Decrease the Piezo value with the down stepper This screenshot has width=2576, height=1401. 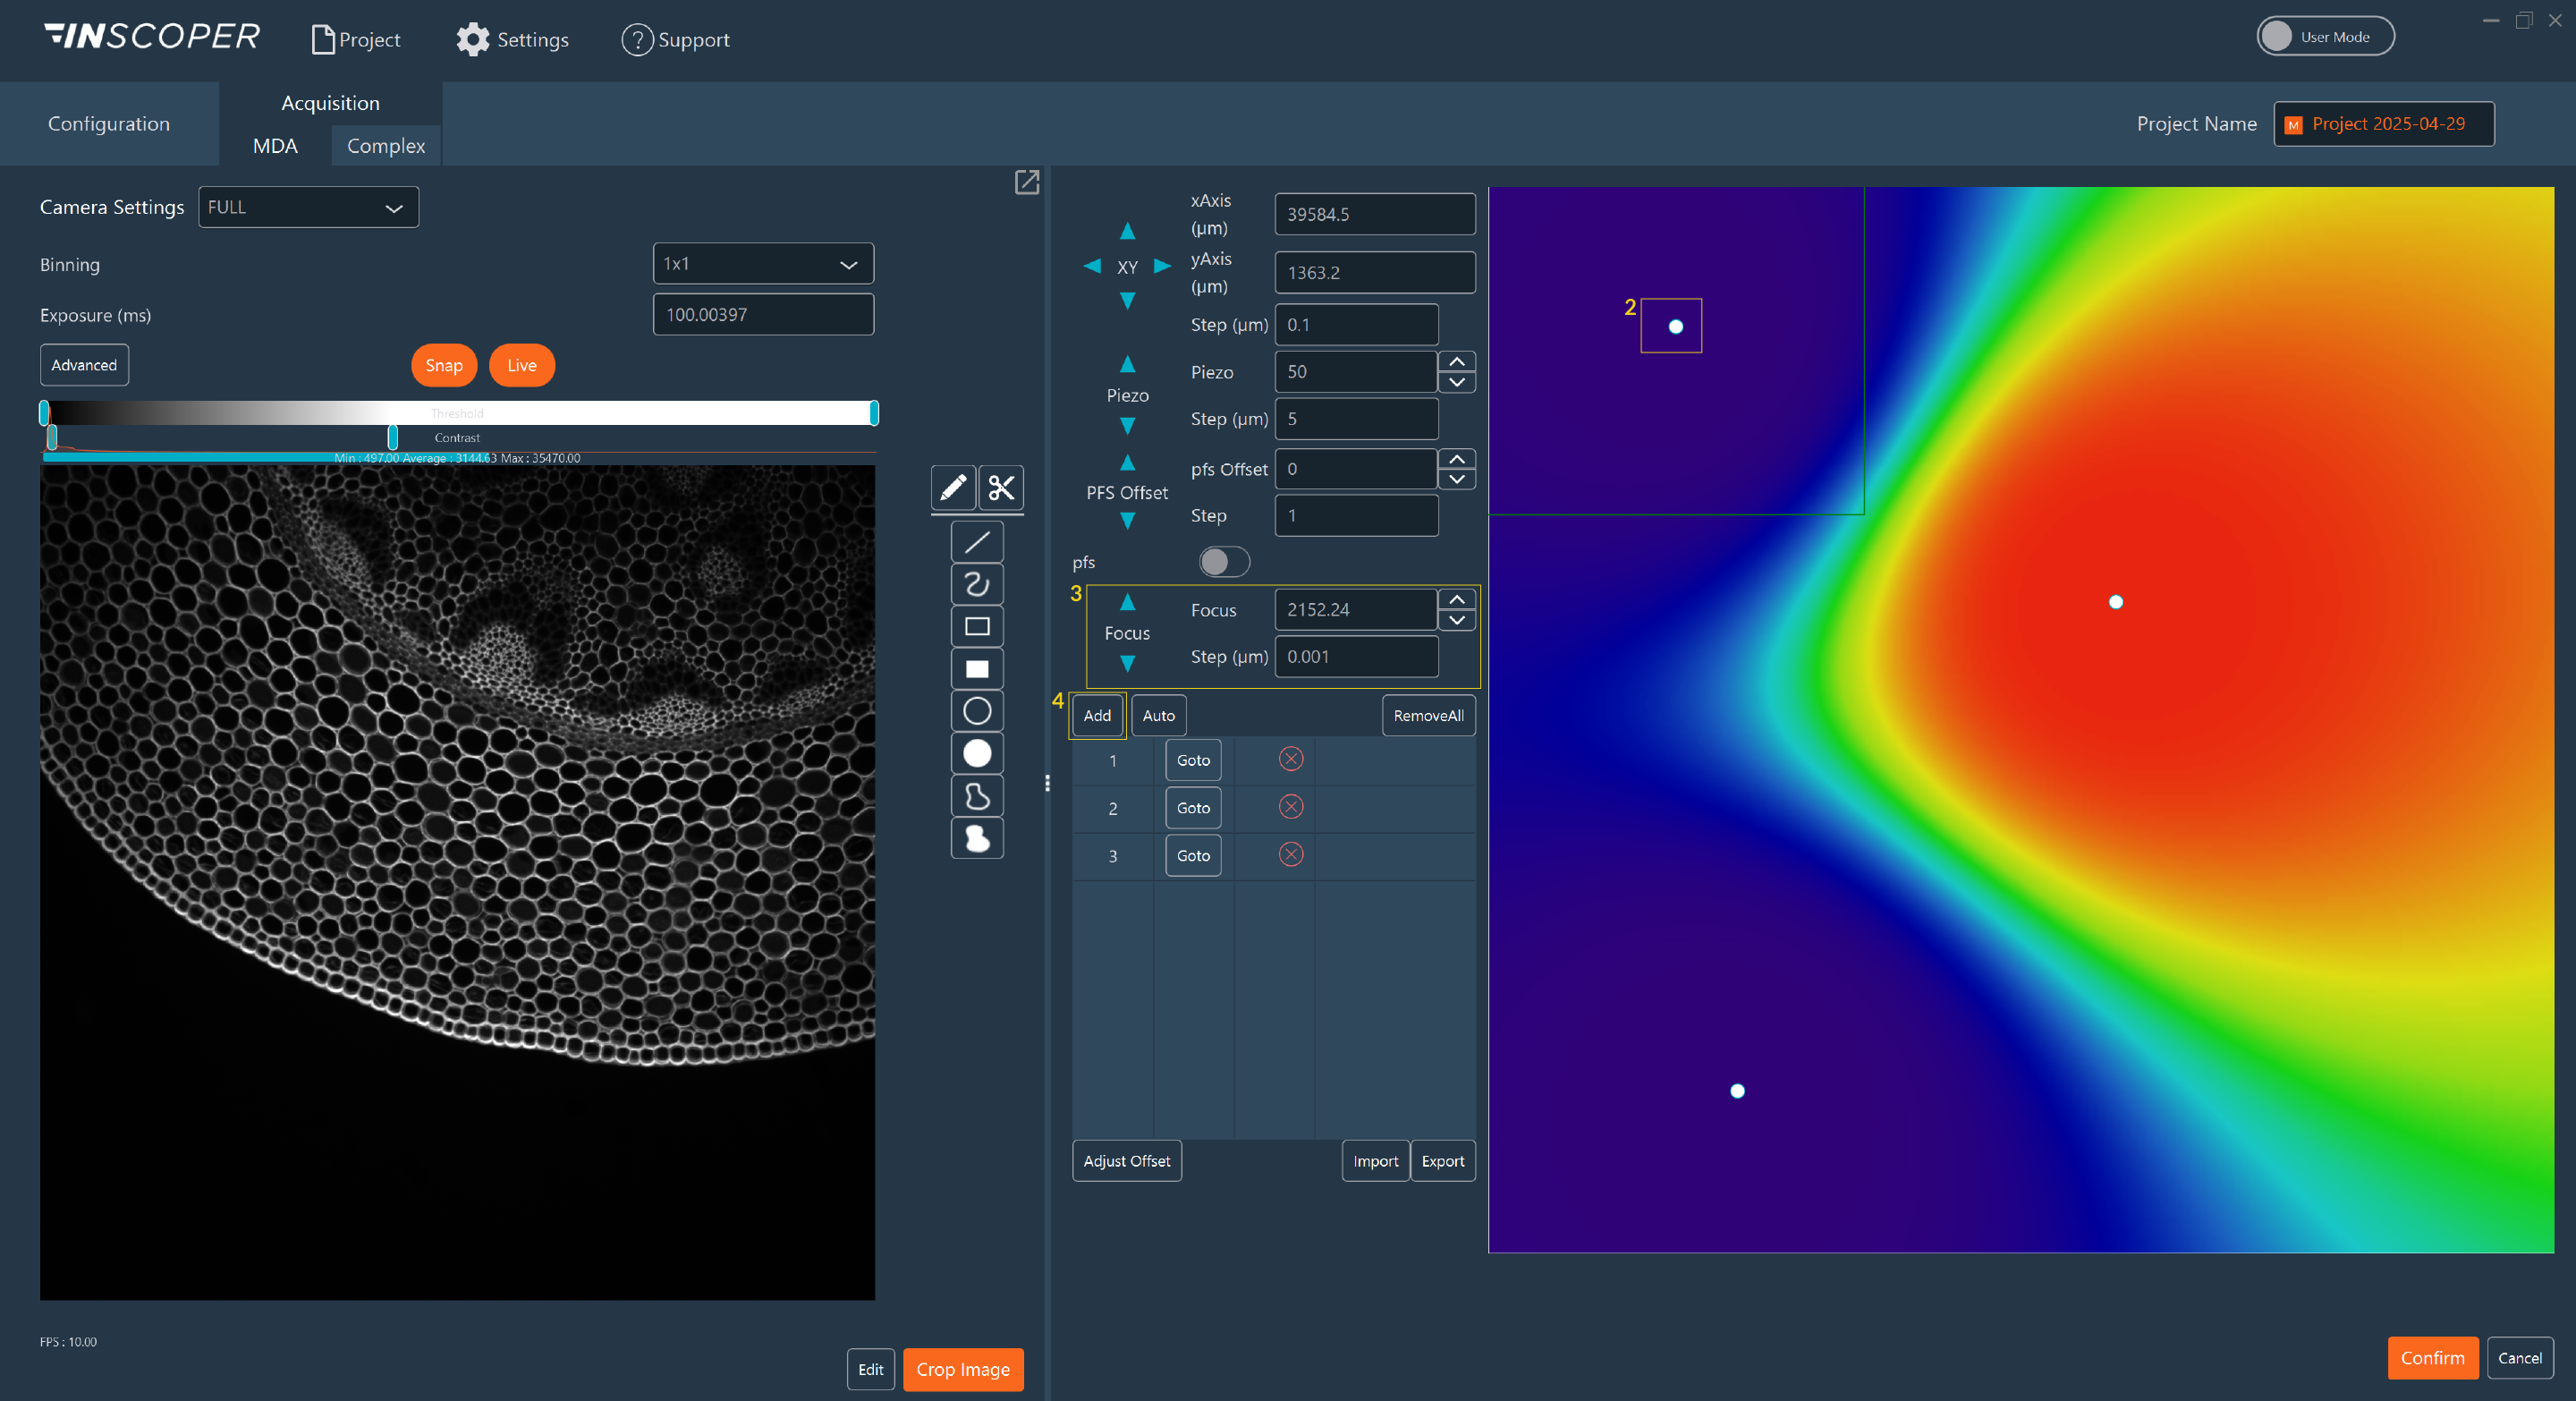tap(1456, 383)
